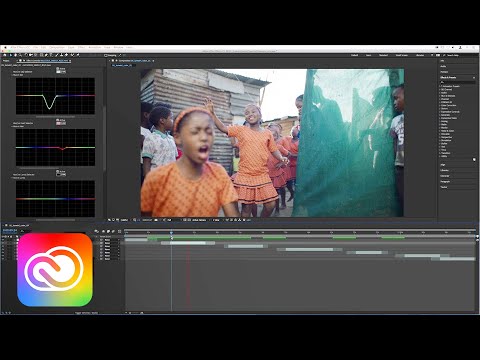Viewport: 480px width, 360px height.
Task: Open the Window menu in the menu bar
Action: click(x=118, y=47)
